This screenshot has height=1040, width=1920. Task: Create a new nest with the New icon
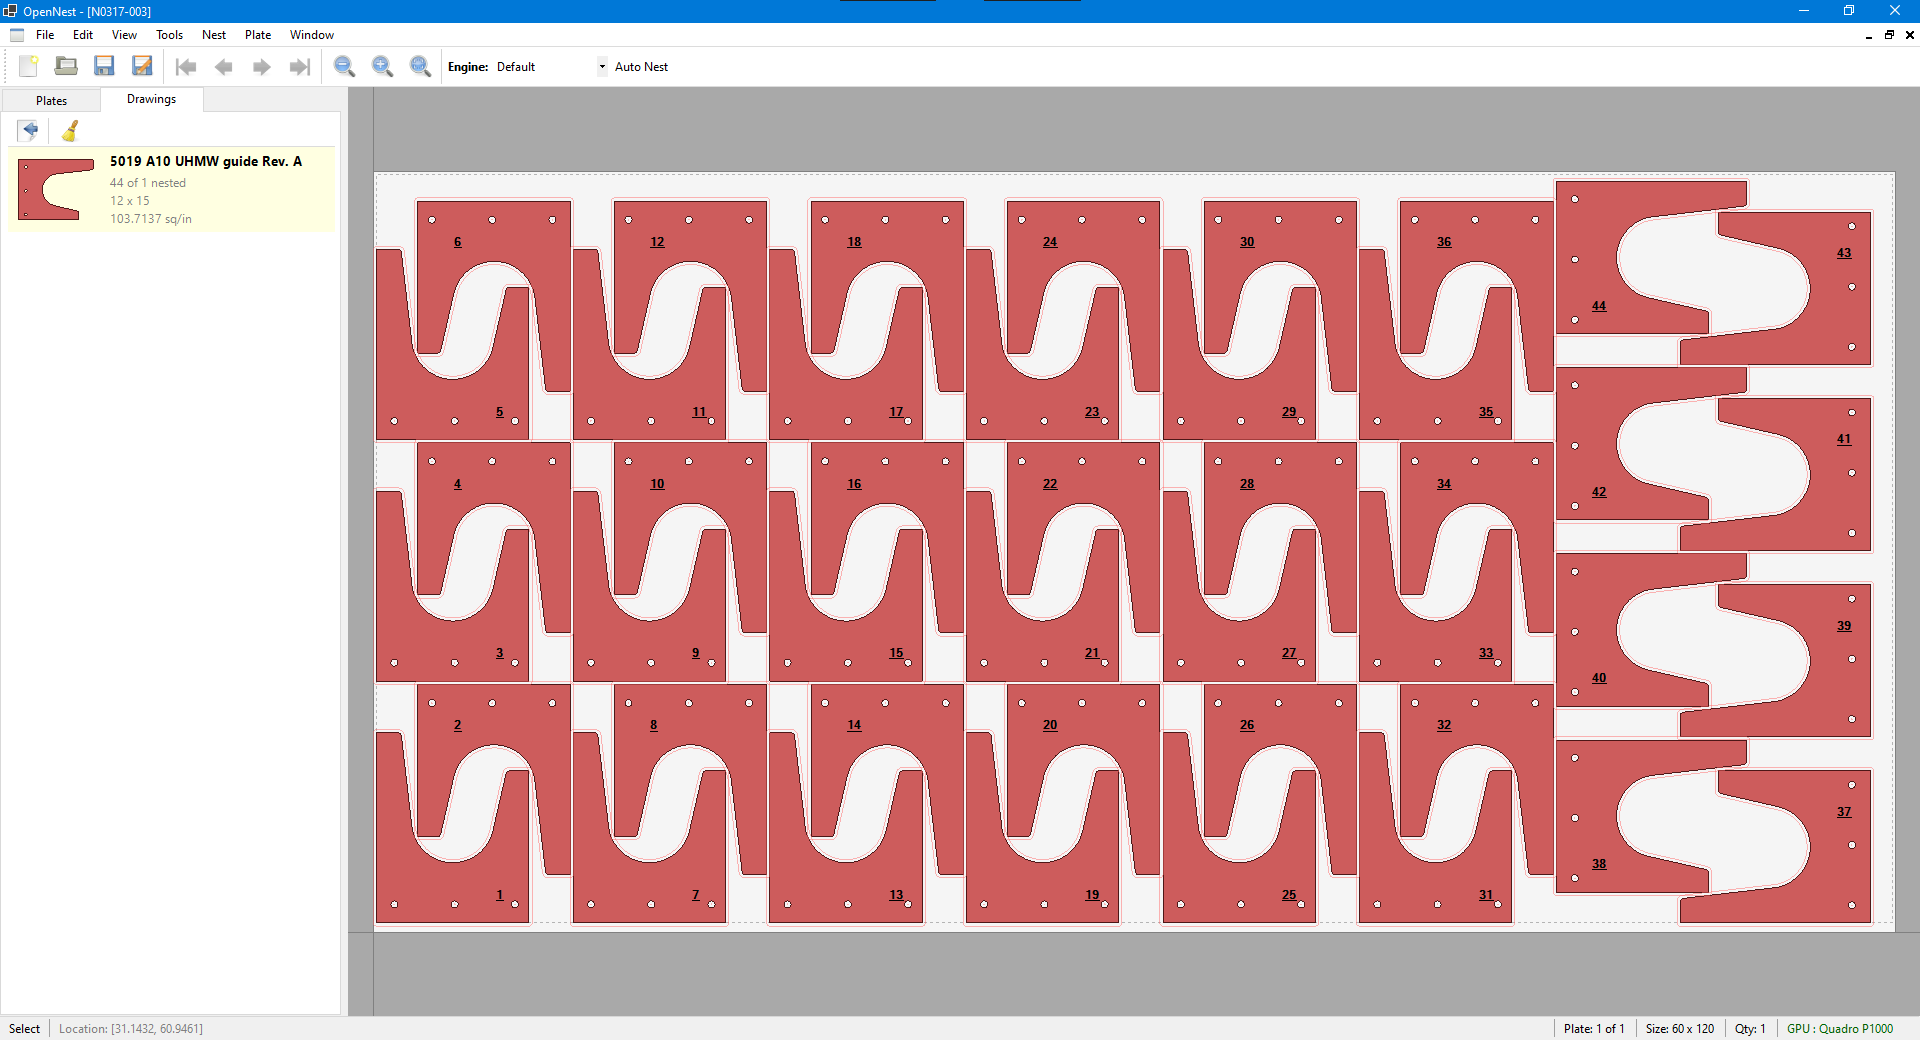point(28,67)
